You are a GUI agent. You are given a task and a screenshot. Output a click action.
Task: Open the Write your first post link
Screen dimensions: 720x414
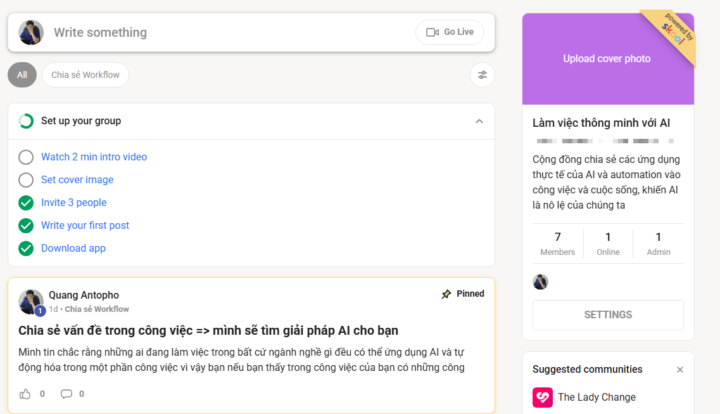tap(85, 225)
